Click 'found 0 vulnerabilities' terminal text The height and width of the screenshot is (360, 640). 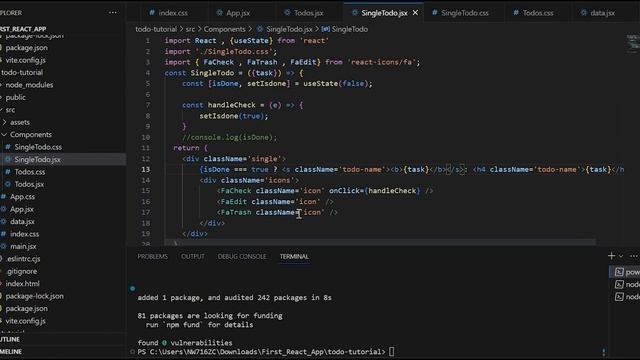(x=185, y=342)
